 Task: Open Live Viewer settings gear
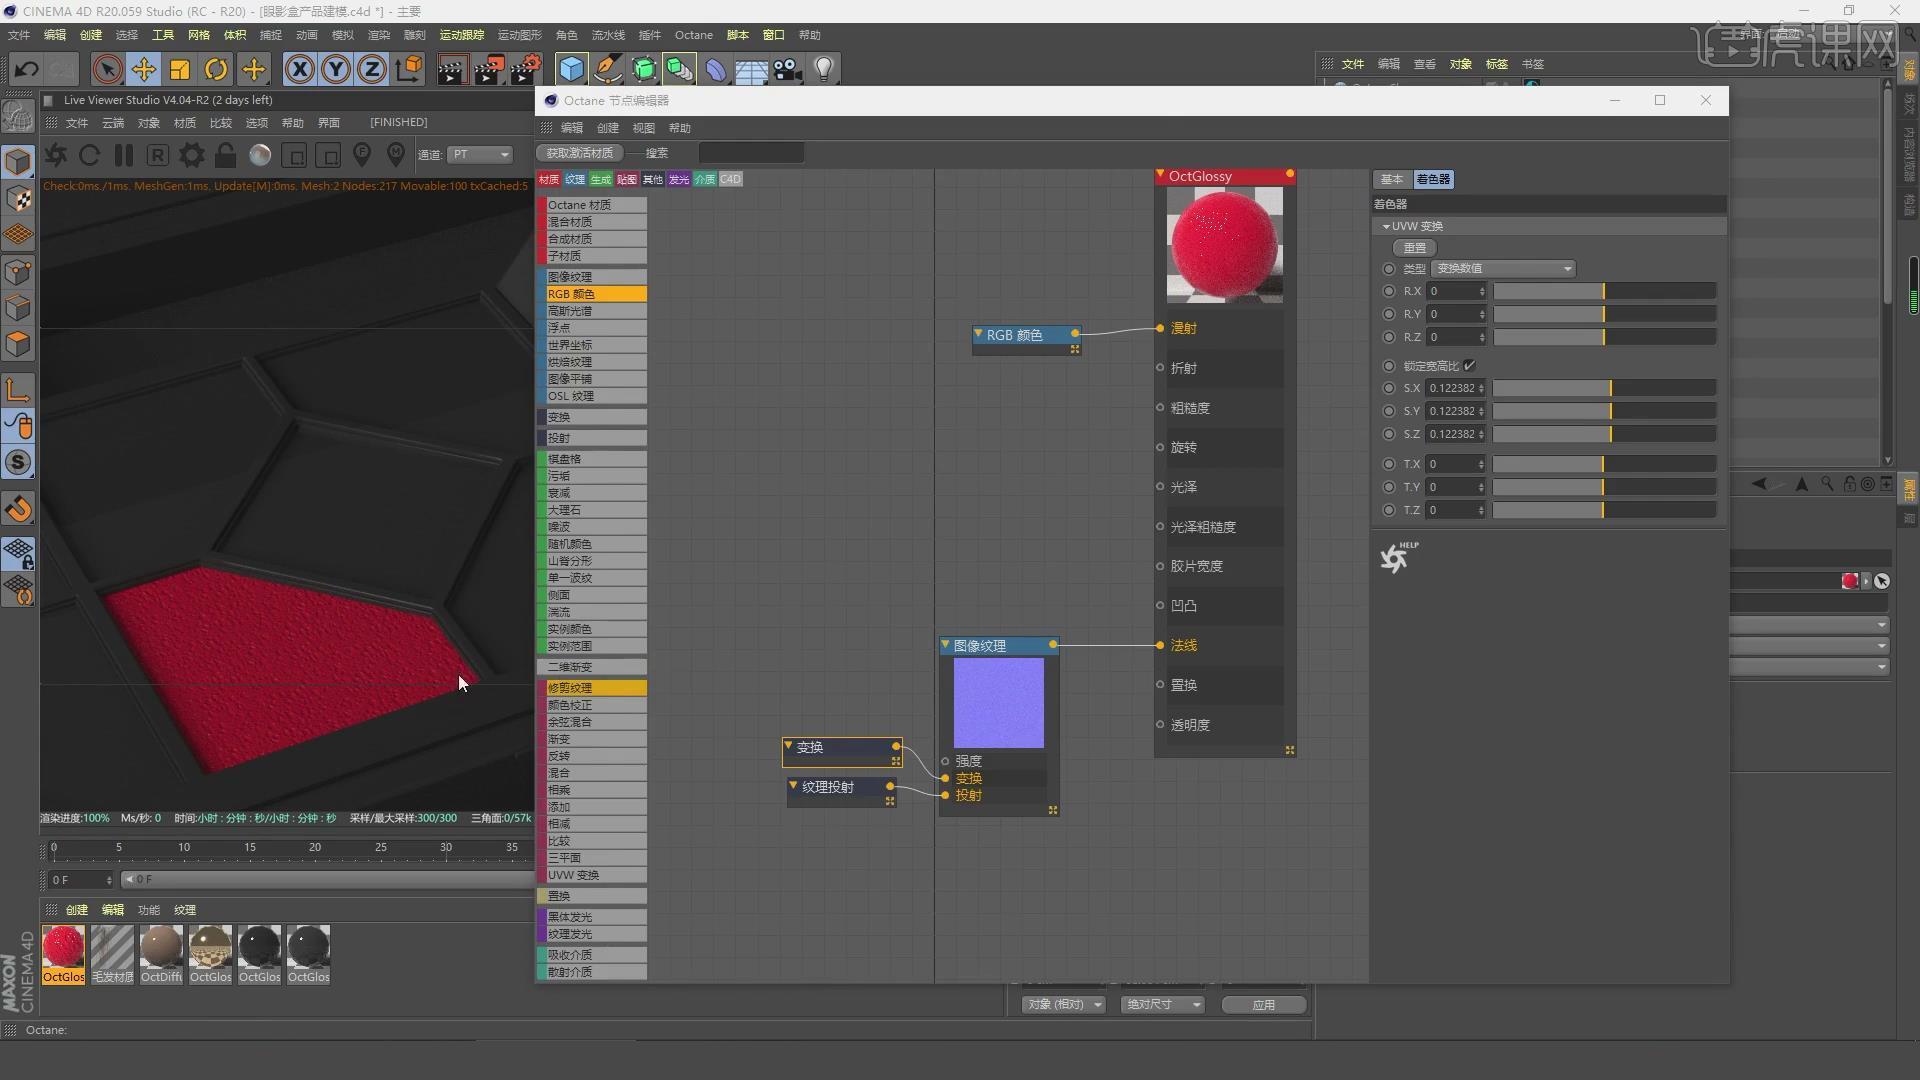pos(191,155)
